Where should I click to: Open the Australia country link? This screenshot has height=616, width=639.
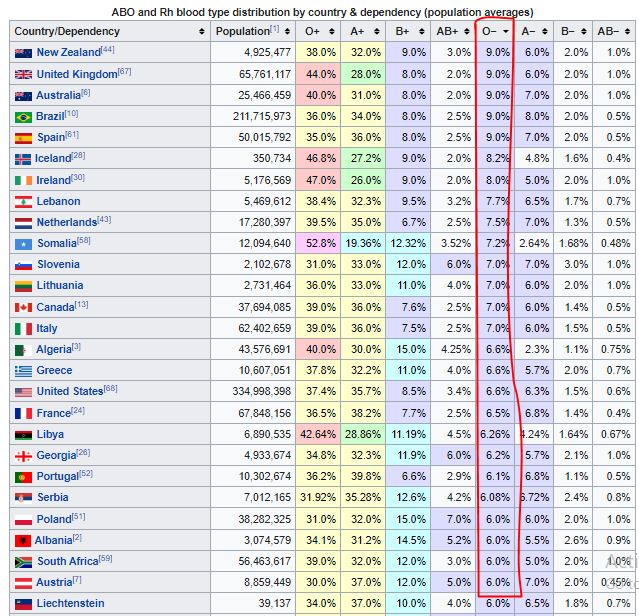(x=58, y=95)
